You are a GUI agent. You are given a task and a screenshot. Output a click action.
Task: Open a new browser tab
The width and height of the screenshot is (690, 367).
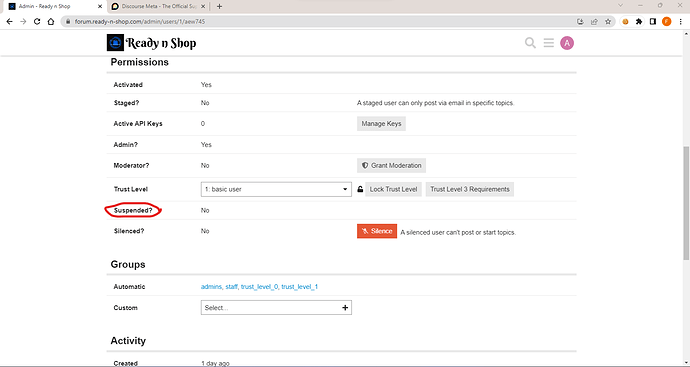[x=219, y=6]
